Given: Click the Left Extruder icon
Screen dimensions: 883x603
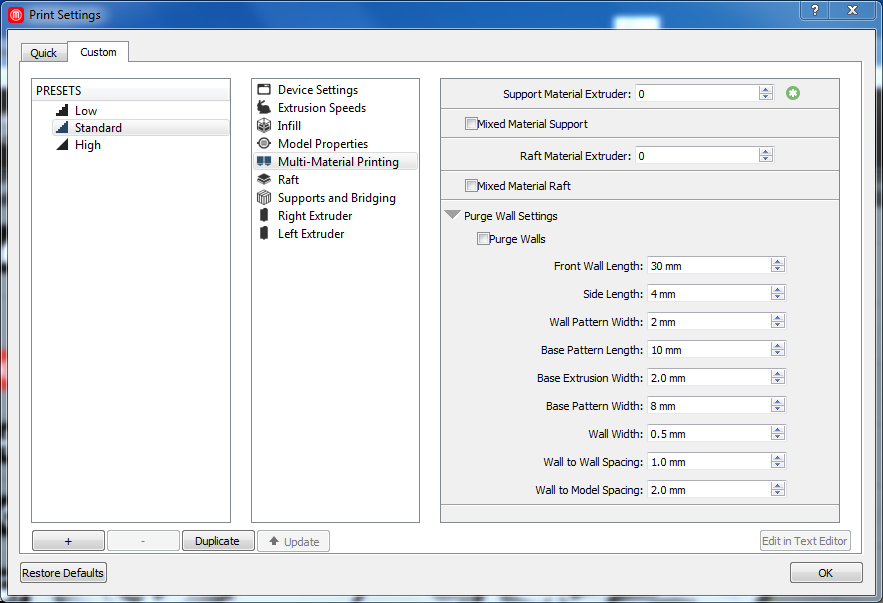Looking at the screenshot, I should [264, 233].
